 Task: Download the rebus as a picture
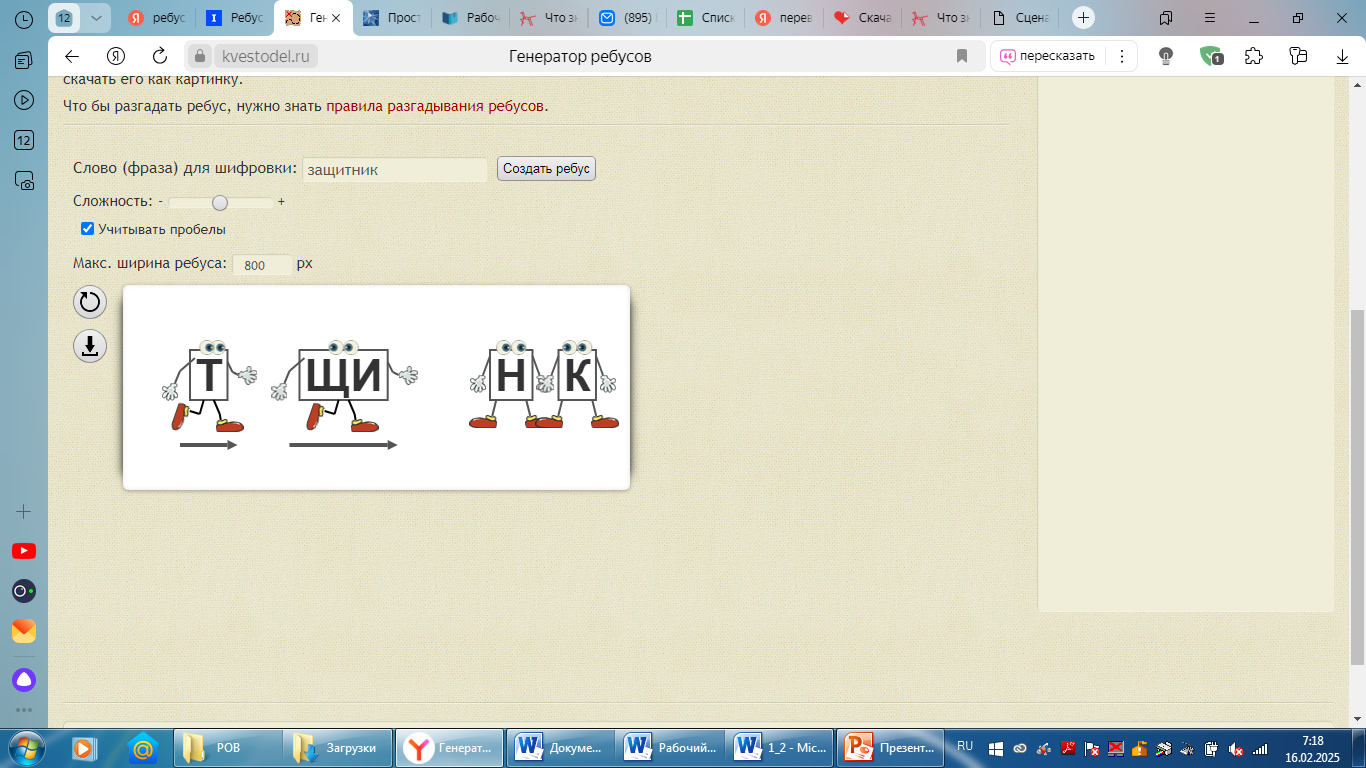[x=90, y=346]
